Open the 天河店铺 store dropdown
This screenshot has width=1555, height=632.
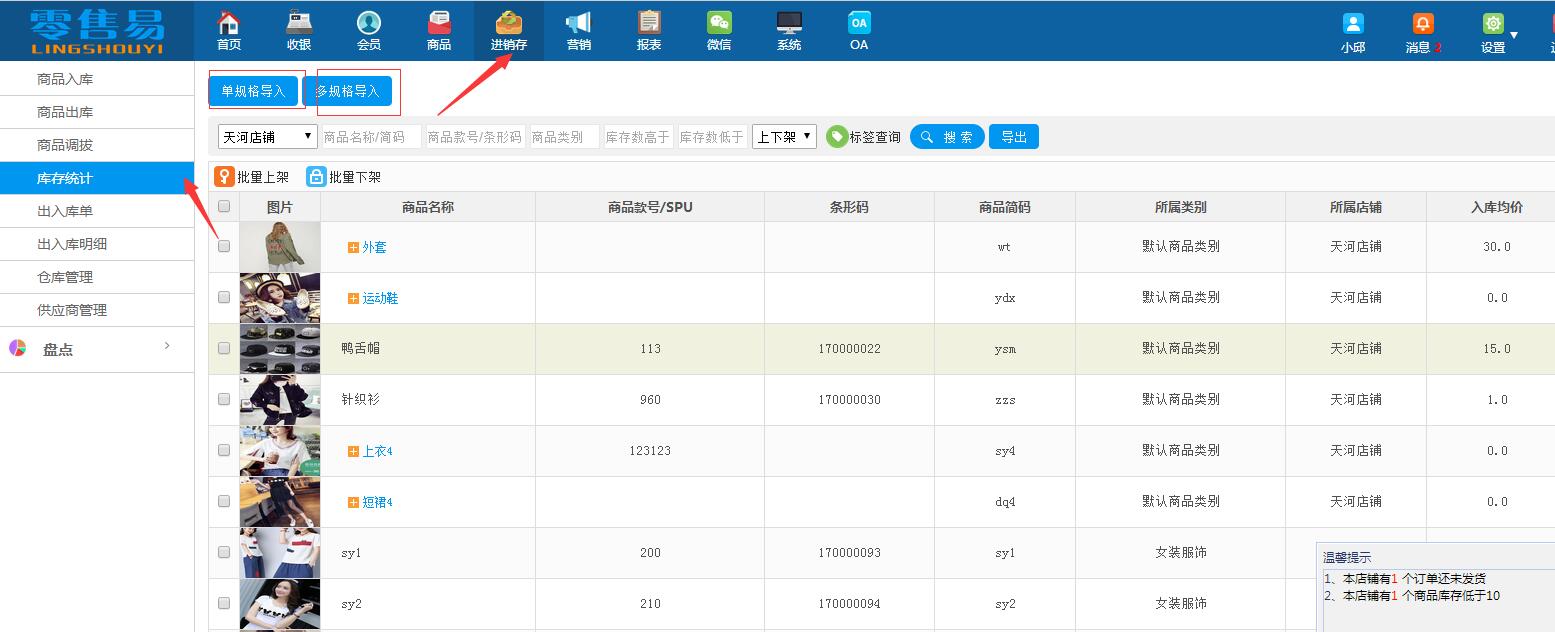click(268, 137)
